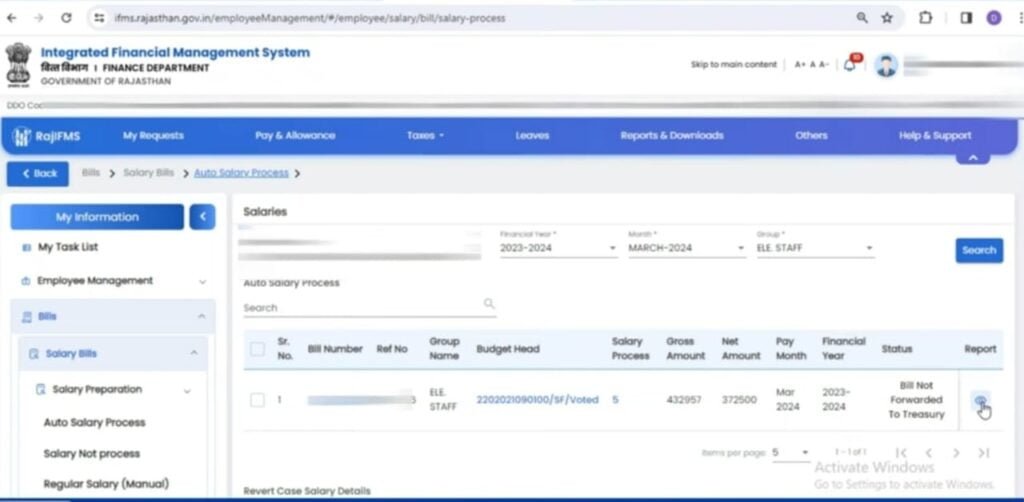The height and width of the screenshot is (502, 1024).
Task: Open My Task List in sidebar
Action: [68, 247]
